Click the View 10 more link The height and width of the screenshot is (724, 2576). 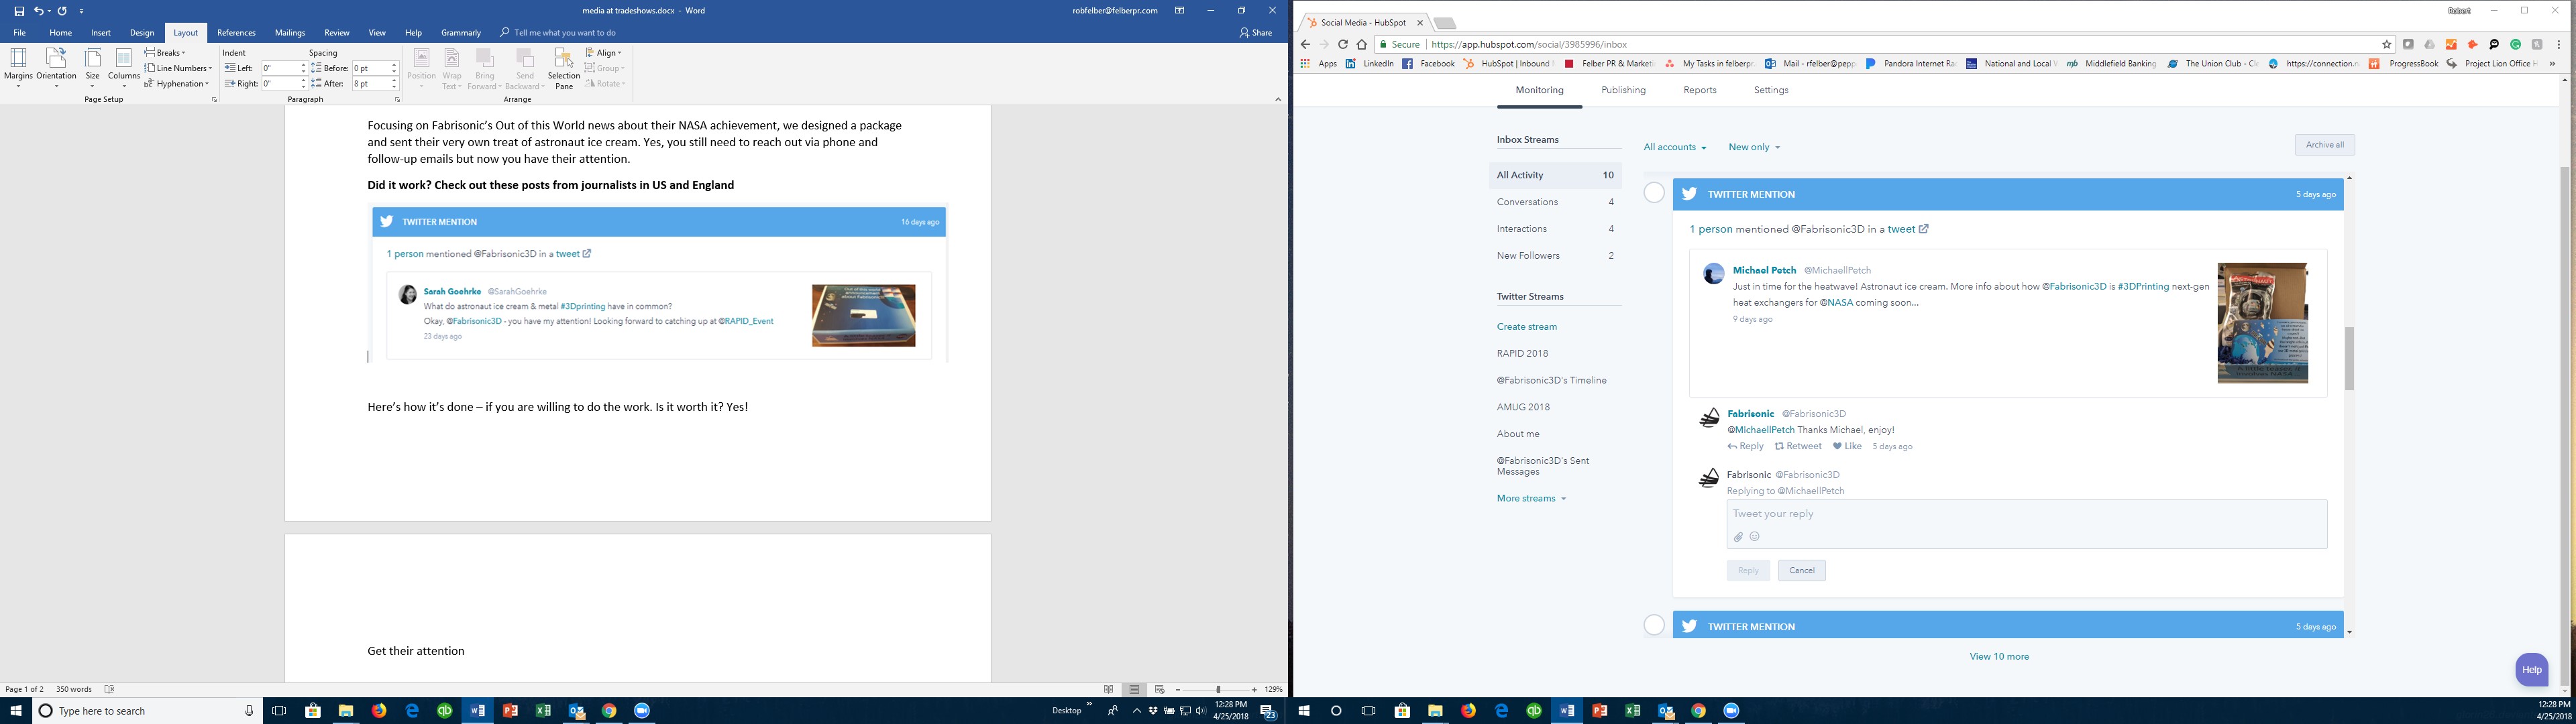pyautogui.click(x=1999, y=656)
